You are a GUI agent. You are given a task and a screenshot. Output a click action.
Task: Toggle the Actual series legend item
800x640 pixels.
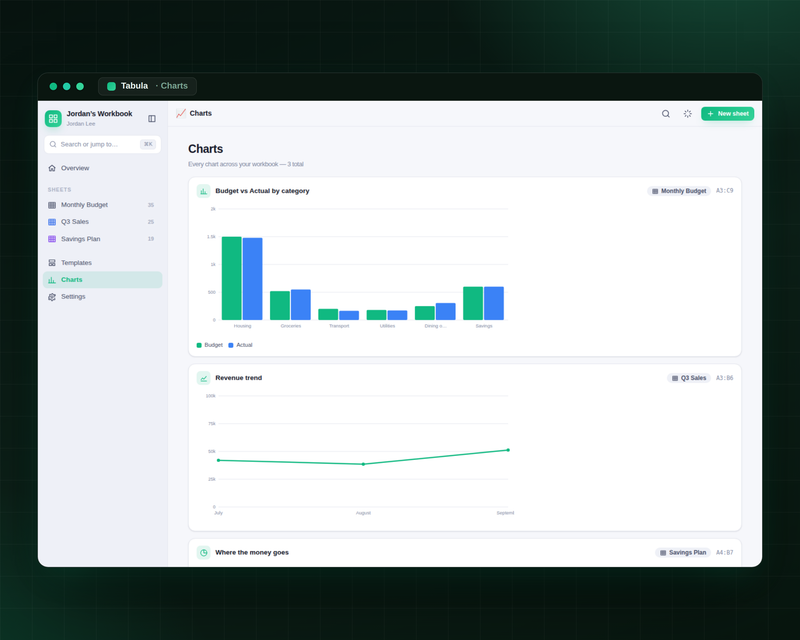click(240, 345)
